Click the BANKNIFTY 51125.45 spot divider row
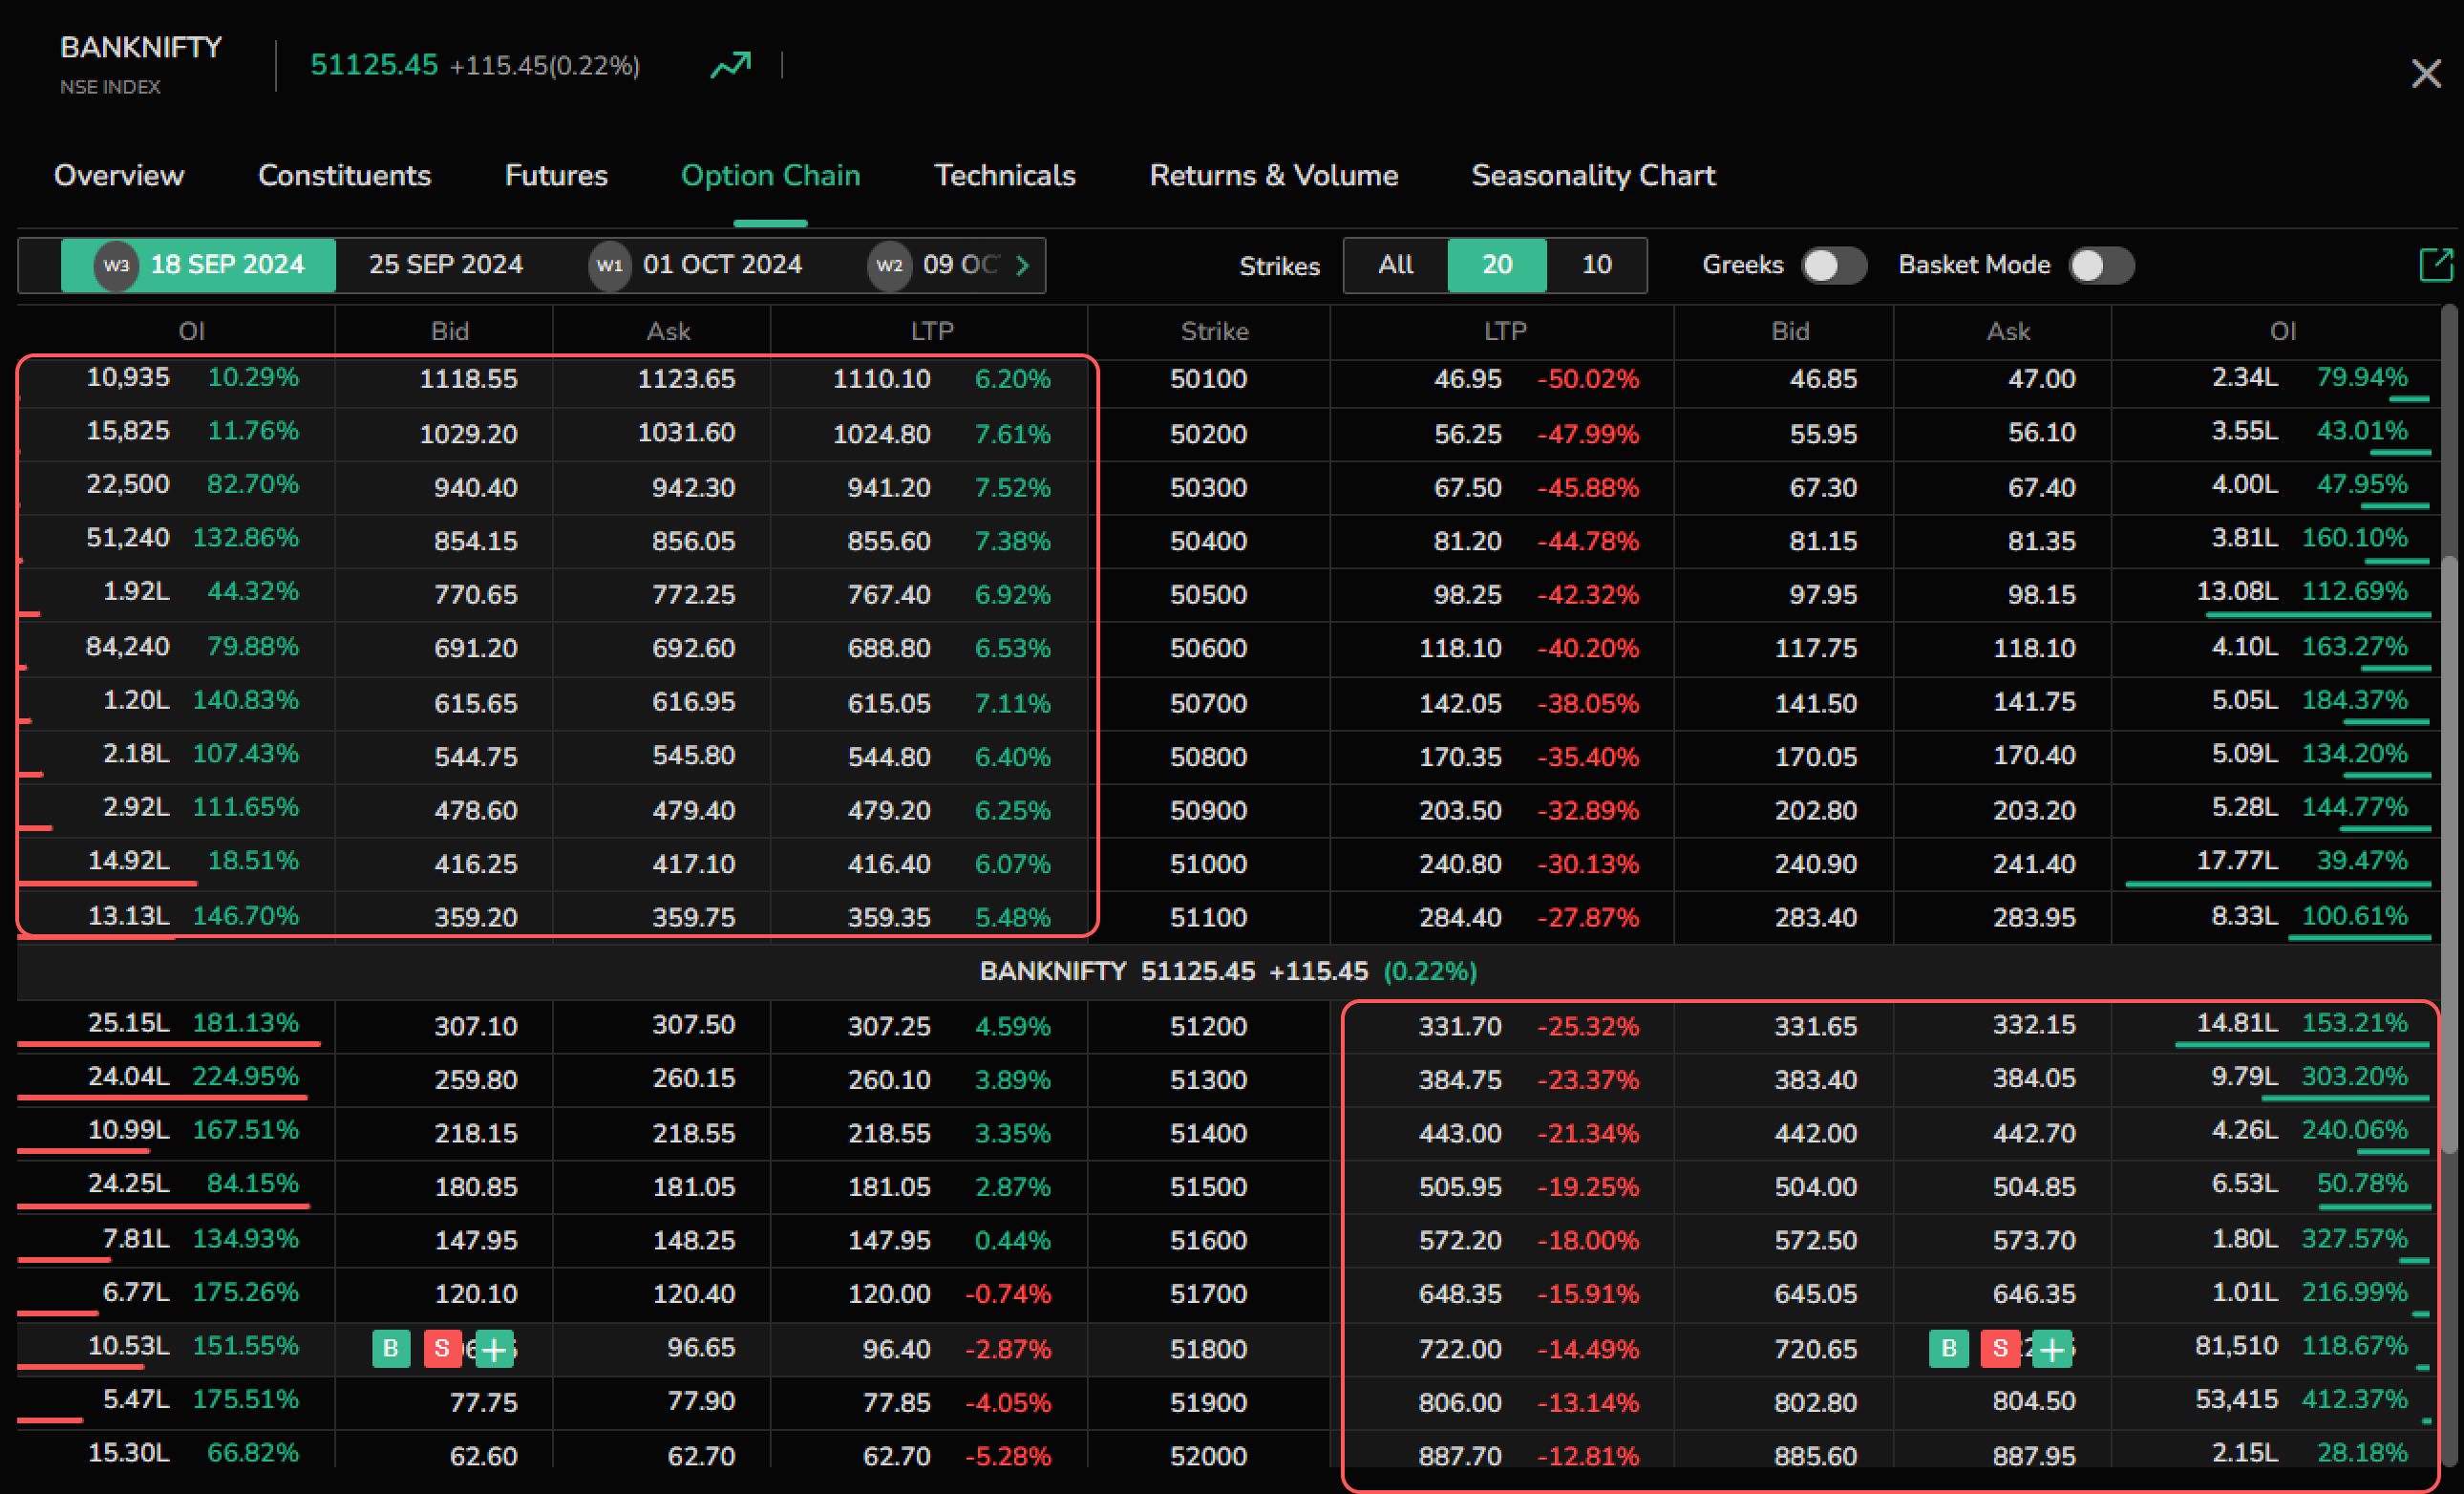2464x1494 pixels. (x=1228, y=971)
